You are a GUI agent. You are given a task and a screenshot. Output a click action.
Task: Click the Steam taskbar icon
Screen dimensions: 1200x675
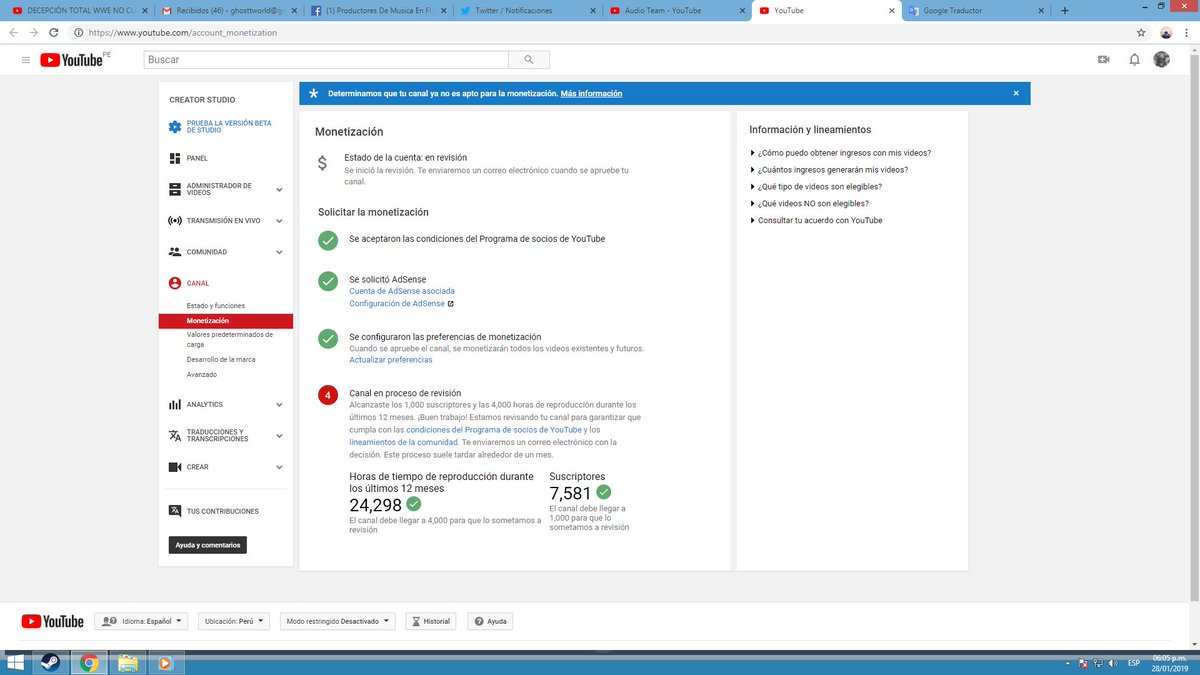tap(50, 662)
